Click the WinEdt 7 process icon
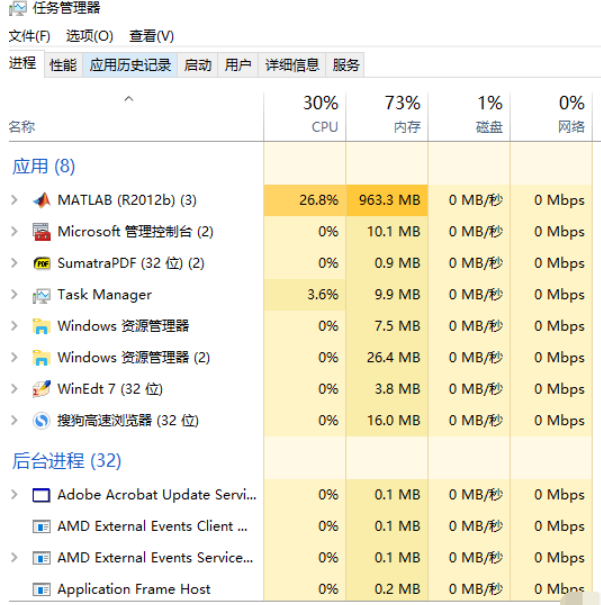 [x=41, y=389]
